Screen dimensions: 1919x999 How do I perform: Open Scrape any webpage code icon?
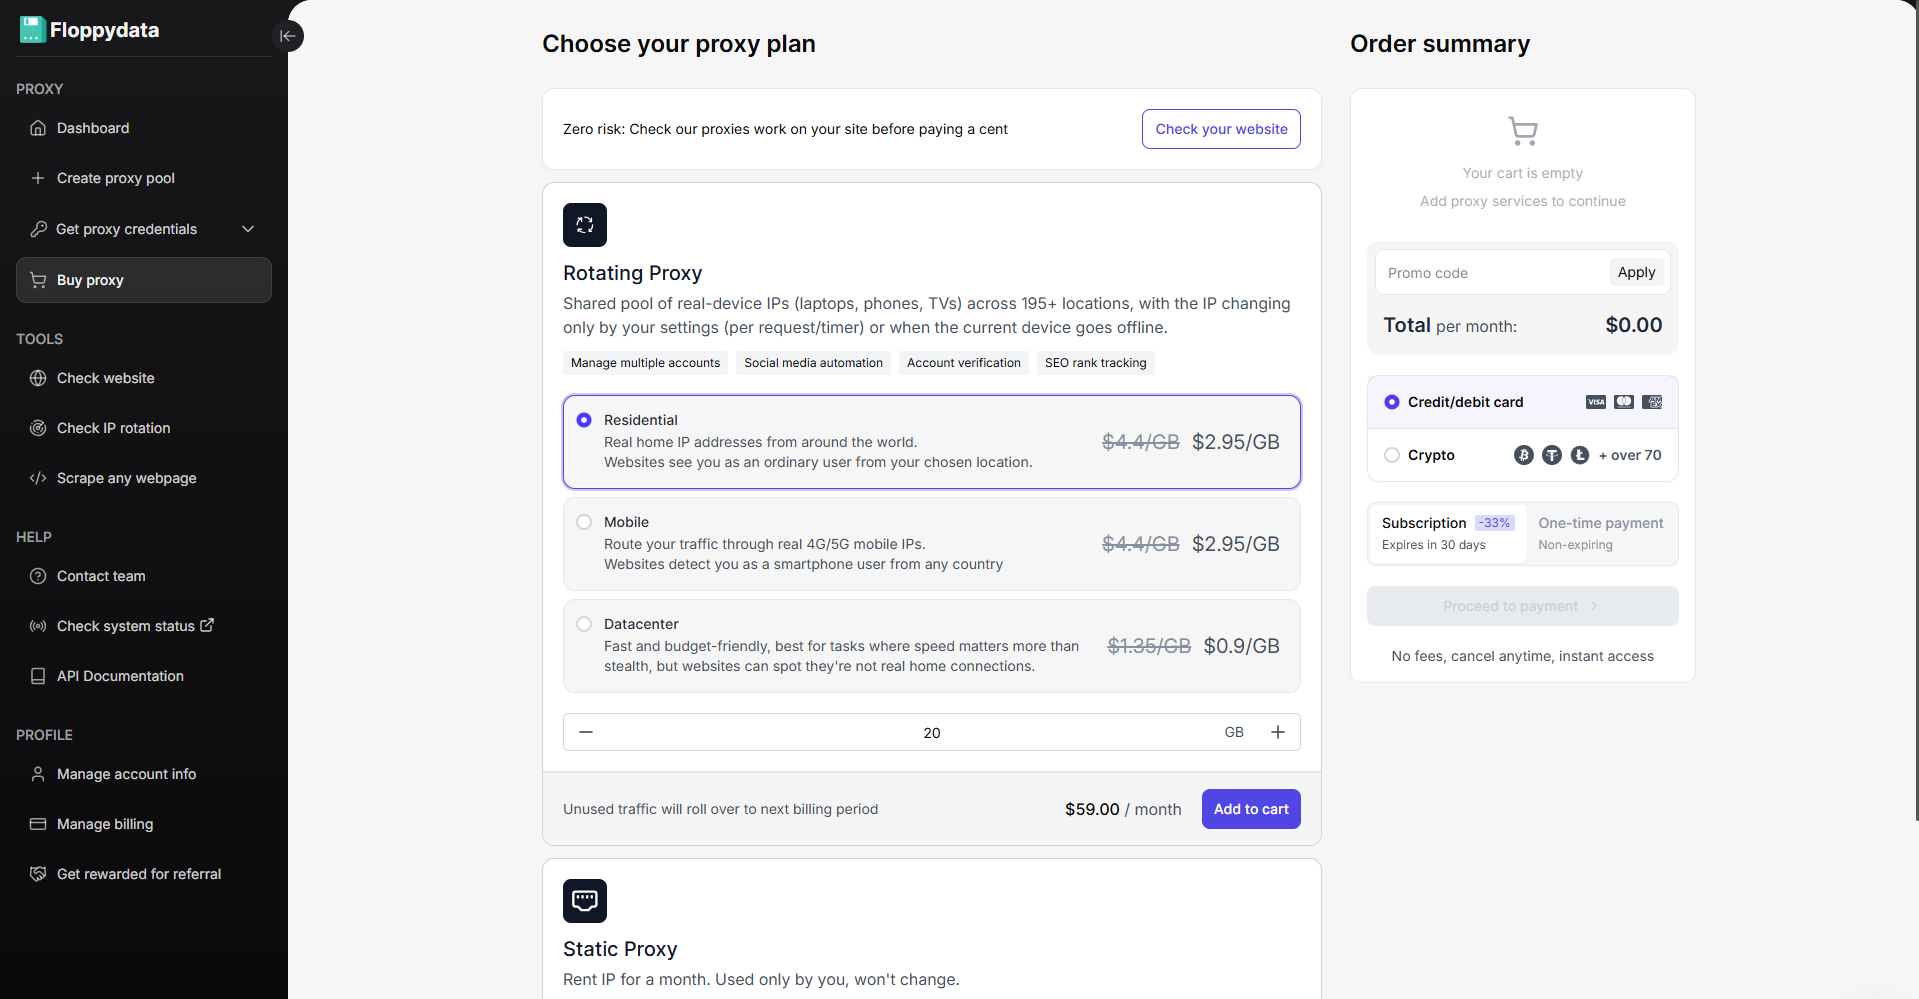(x=38, y=478)
